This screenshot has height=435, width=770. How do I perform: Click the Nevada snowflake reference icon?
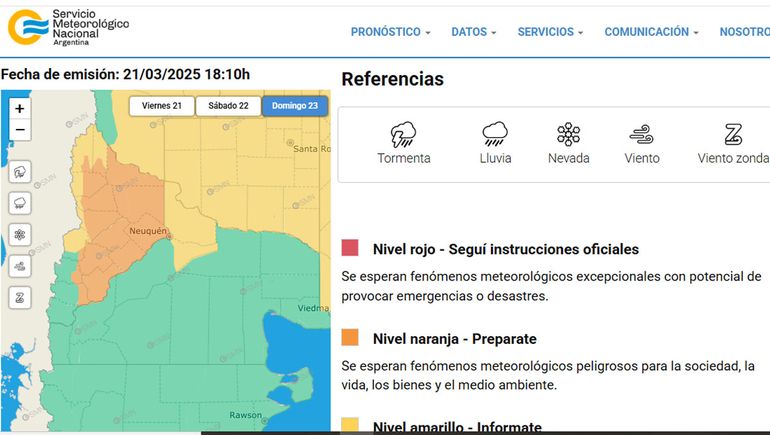pos(568,135)
